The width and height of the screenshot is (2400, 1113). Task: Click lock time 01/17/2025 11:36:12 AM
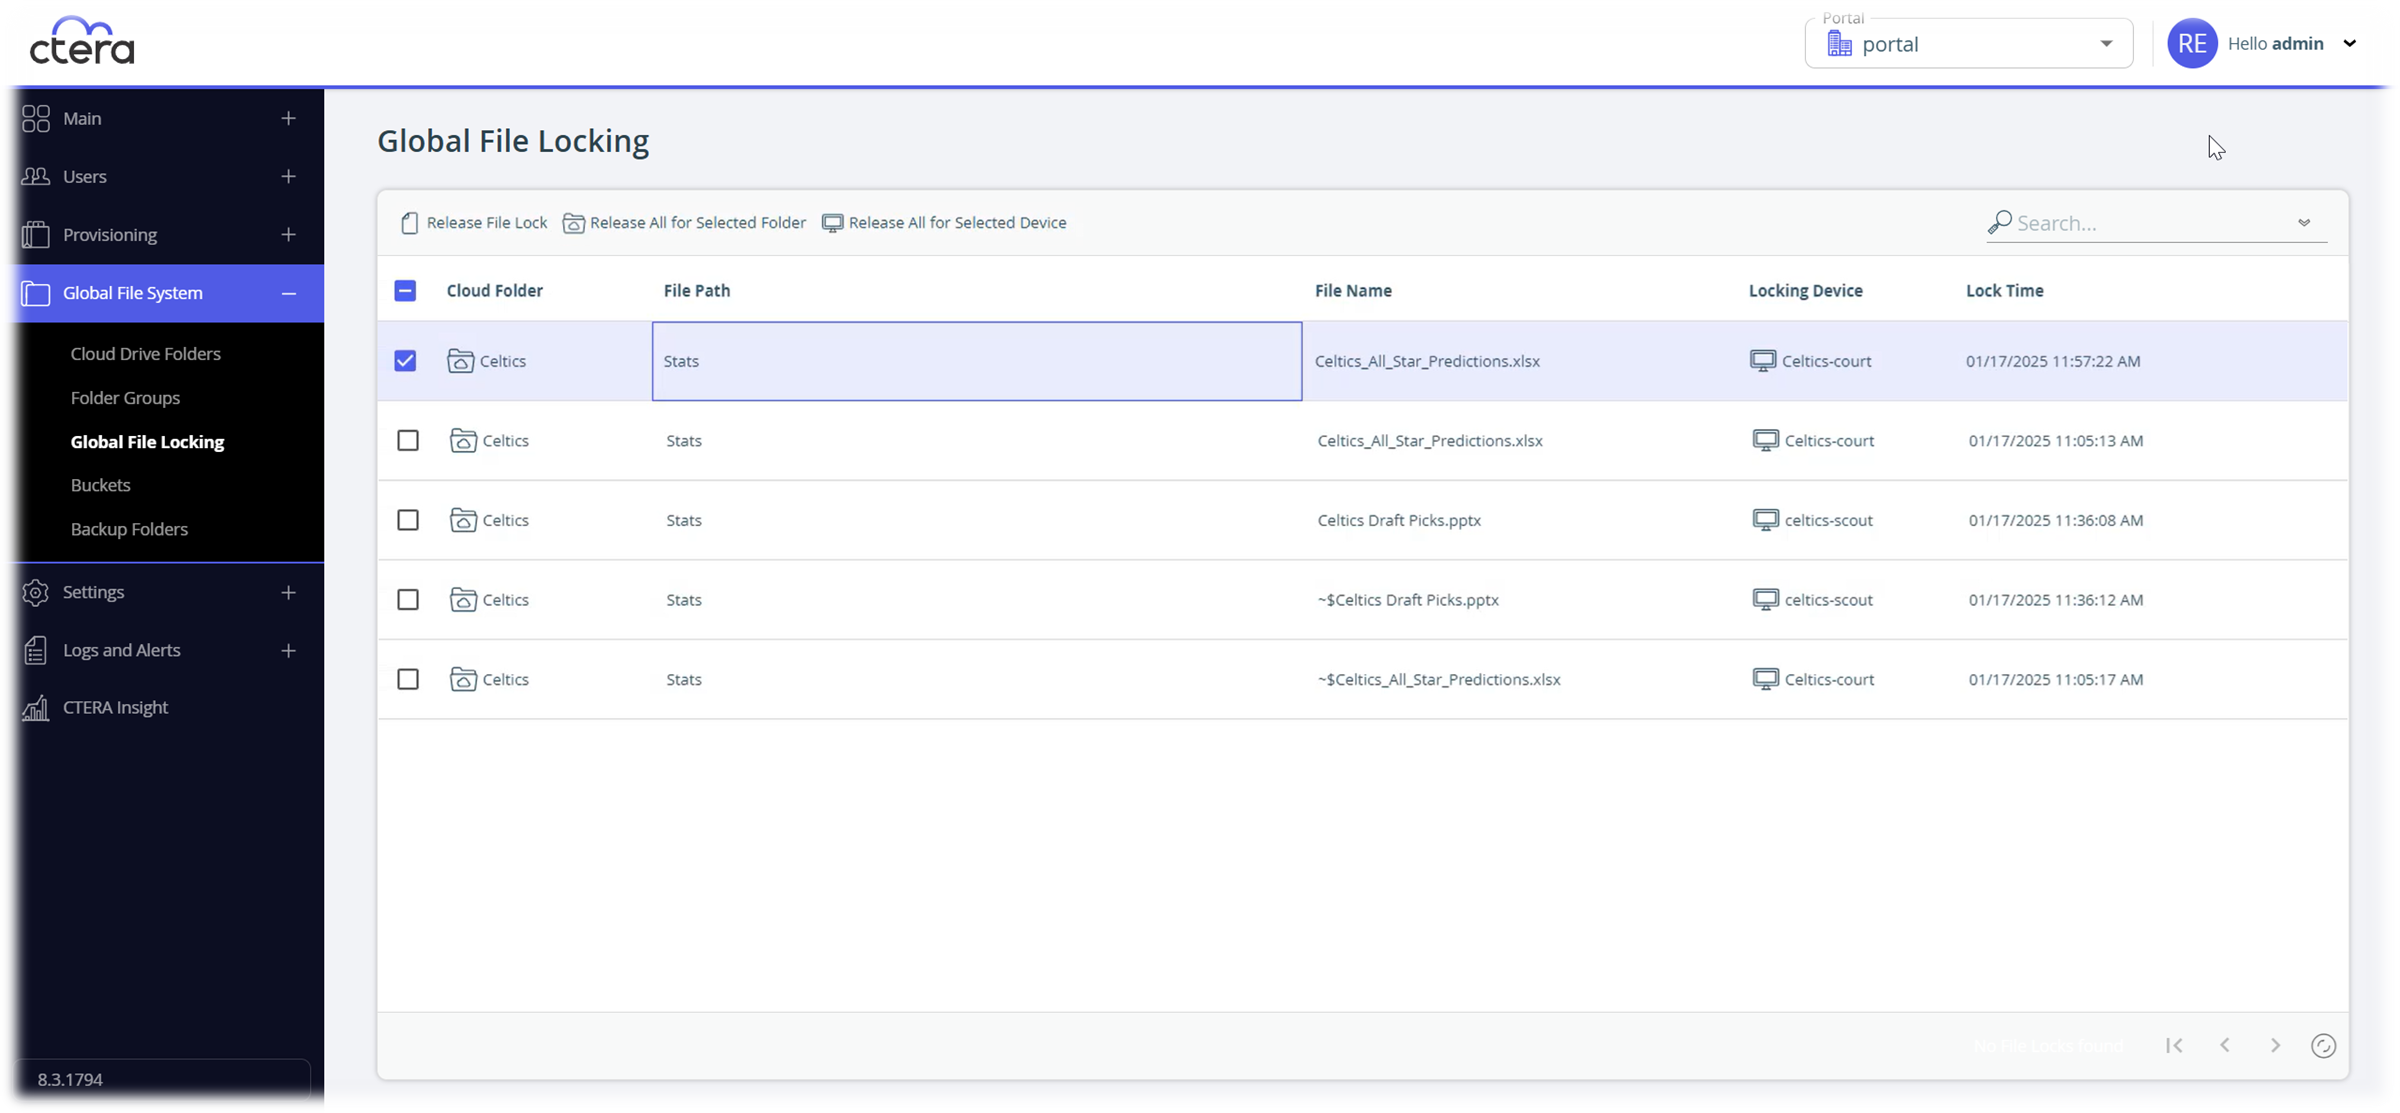[2056, 600]
